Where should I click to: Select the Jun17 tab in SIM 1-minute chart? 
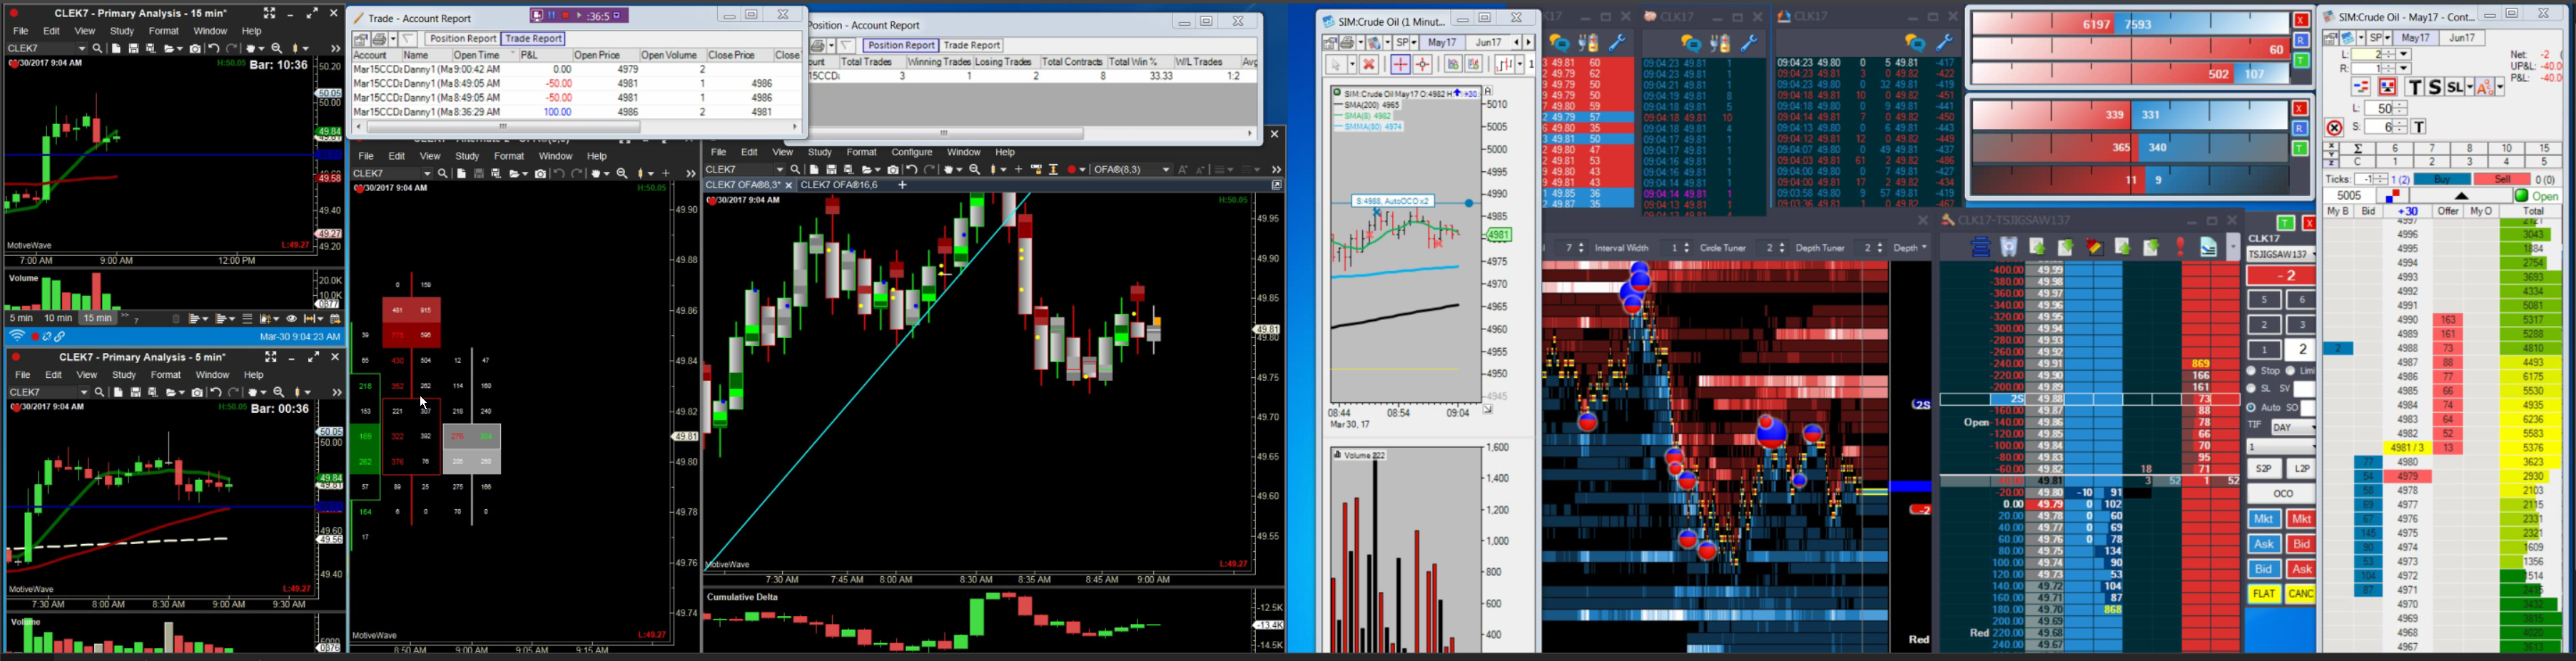[1489, 42]
